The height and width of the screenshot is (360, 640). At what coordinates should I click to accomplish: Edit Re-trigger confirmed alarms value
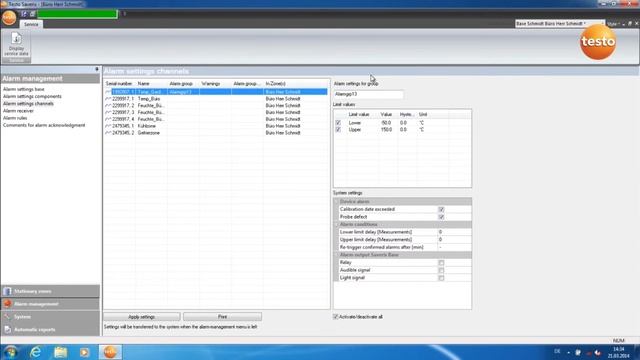point(454,247)
